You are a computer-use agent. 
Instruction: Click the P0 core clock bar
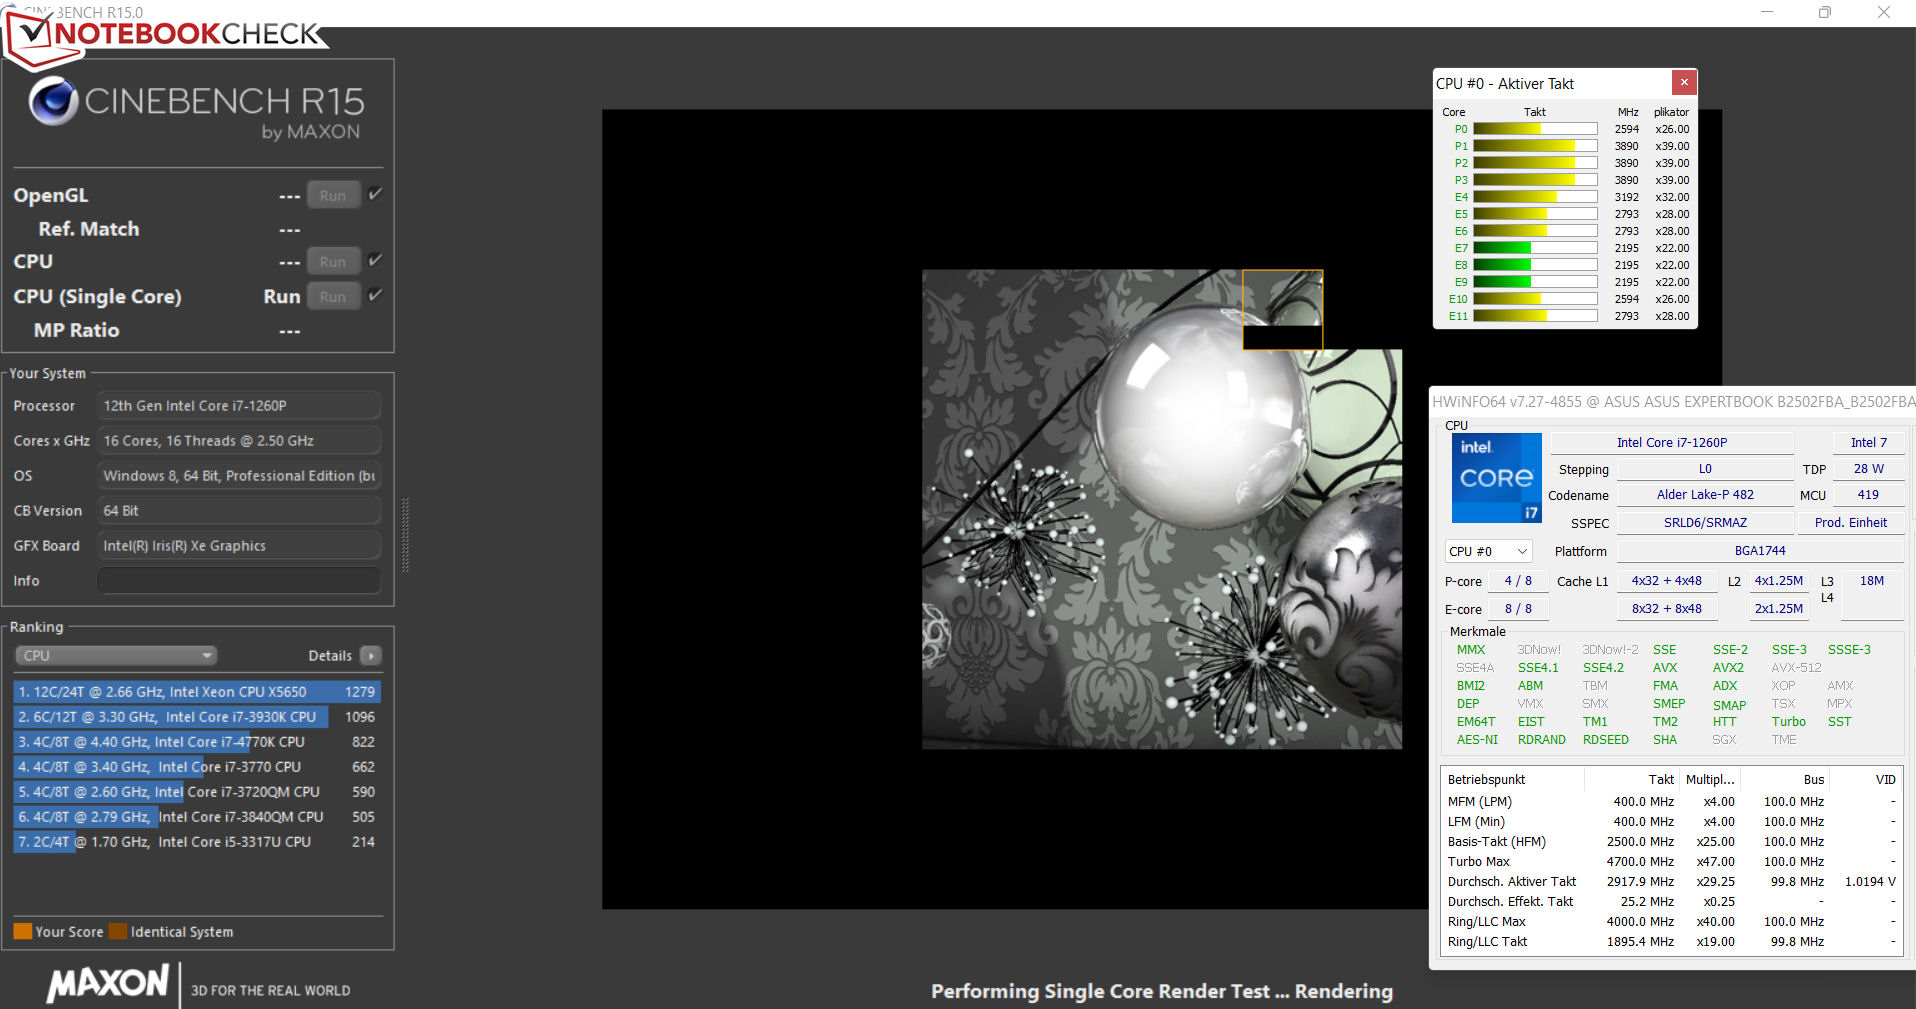[x=1535, y=129]
